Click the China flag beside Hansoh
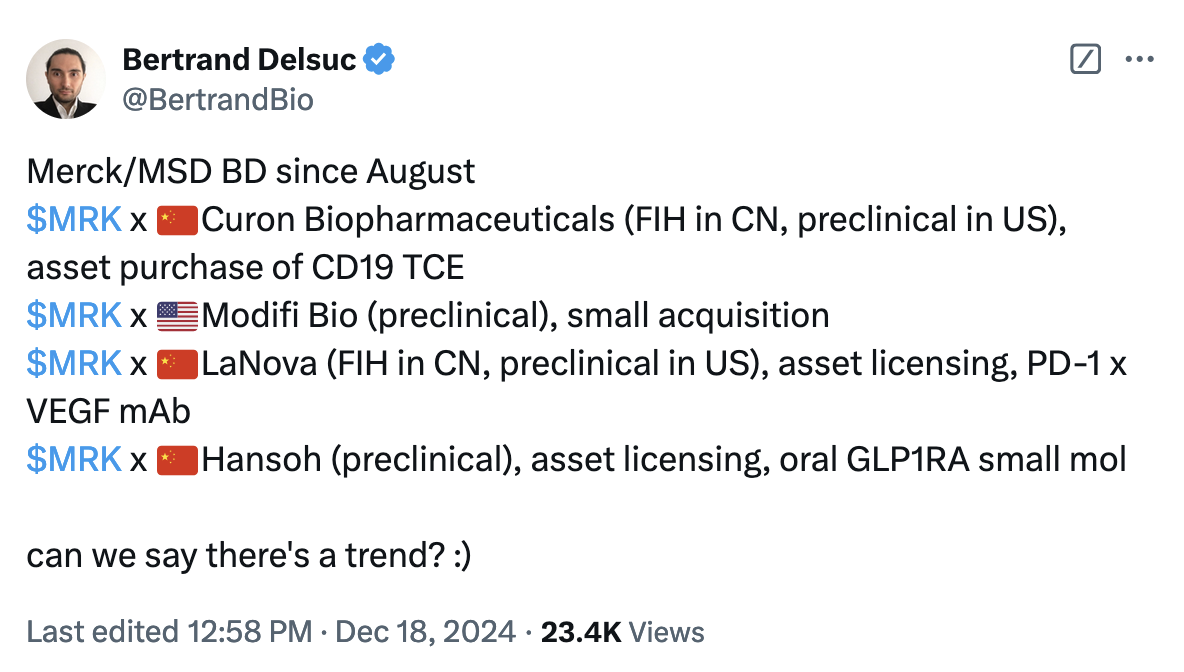The width and height of the screenshot is (1184, 672). (x=177, y=461)
